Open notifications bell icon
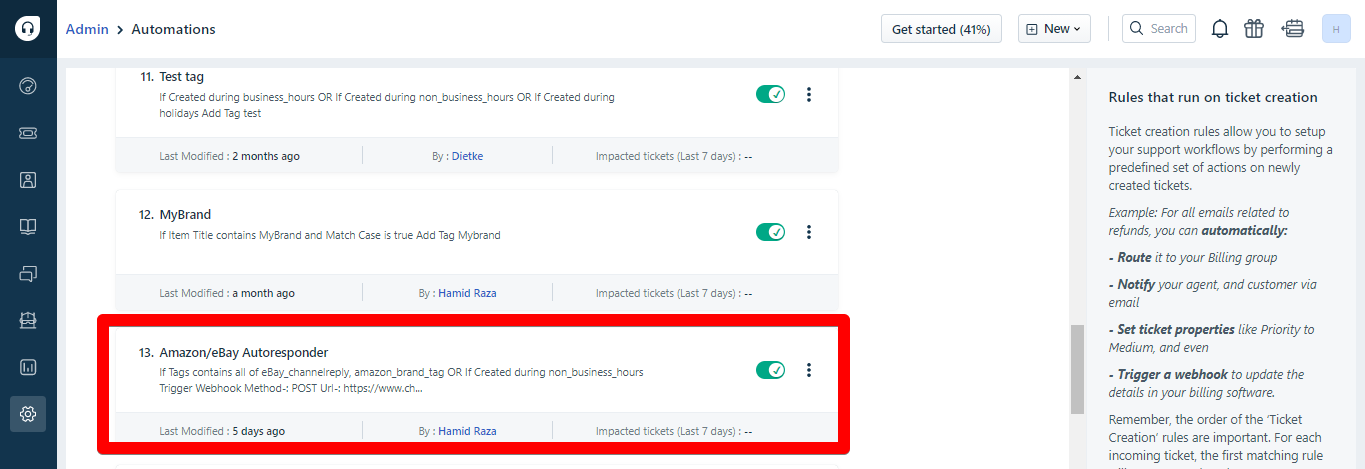 click(1220, 29)
